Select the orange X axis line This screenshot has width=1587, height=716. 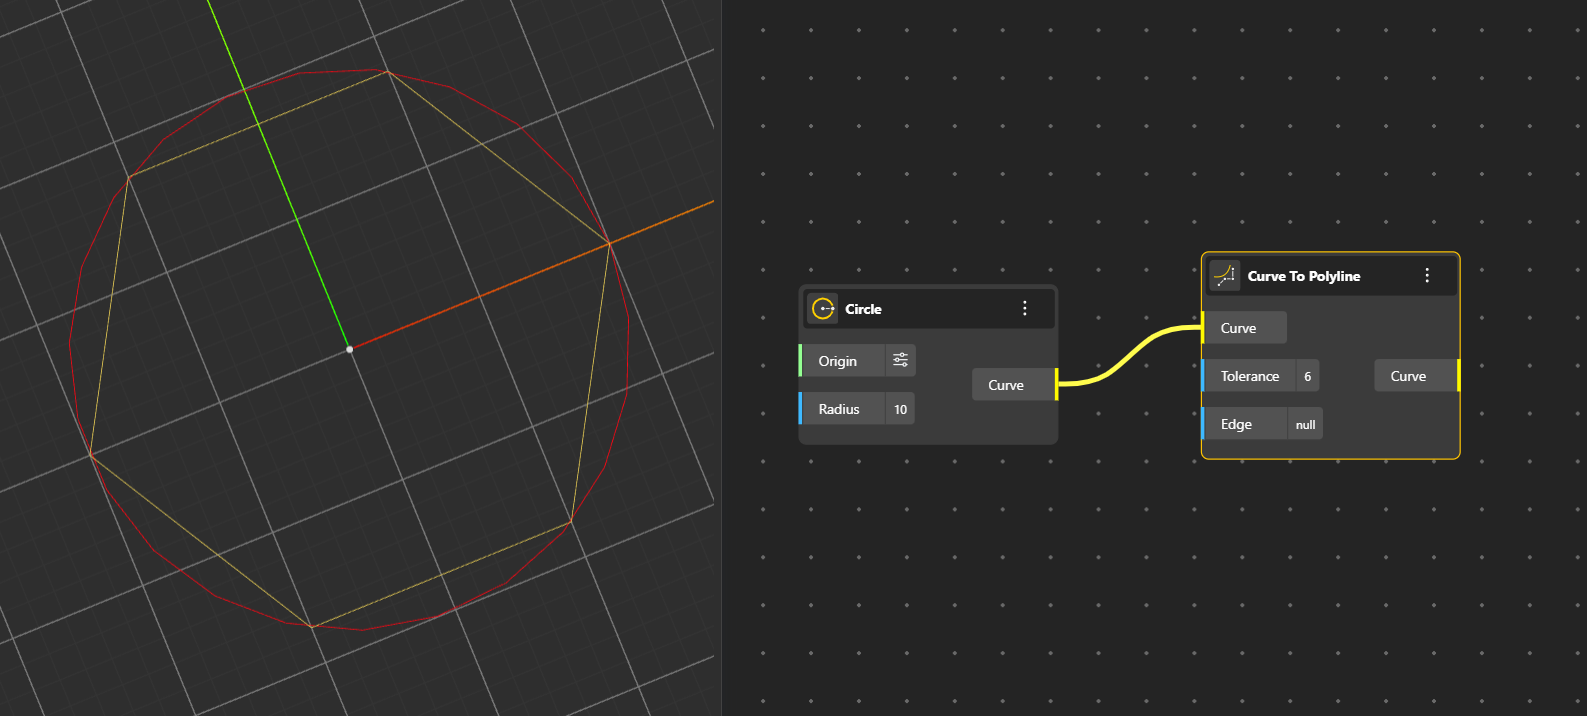coord(531,275)
